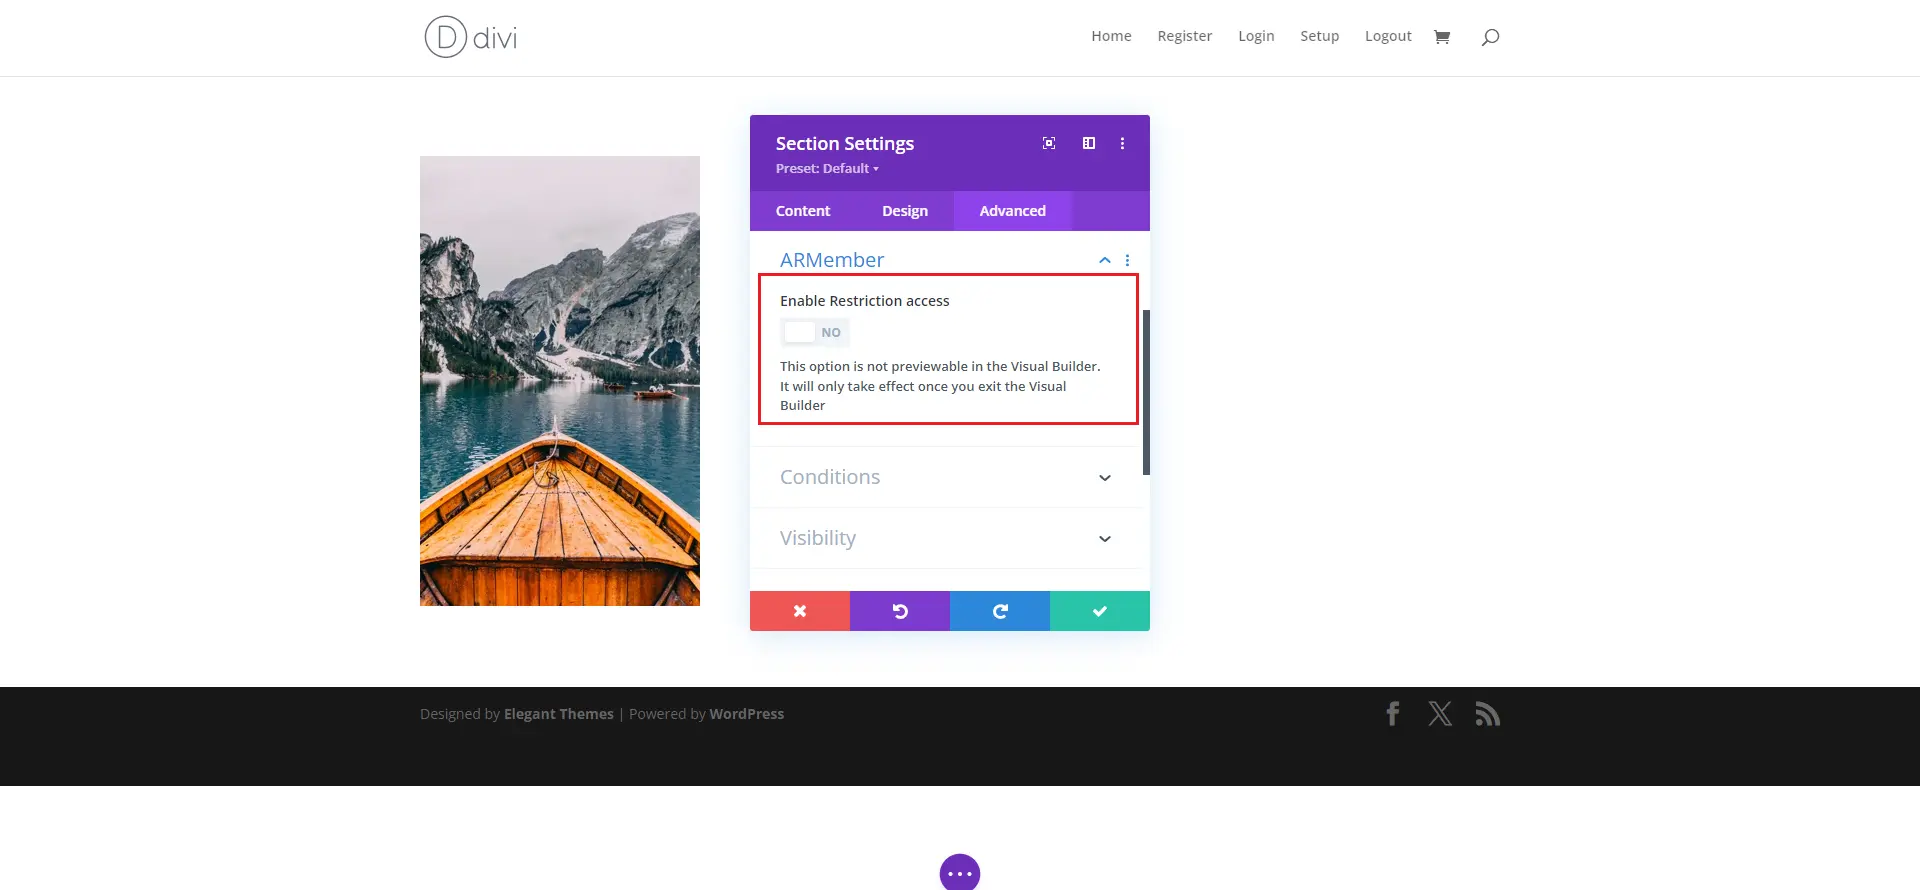Open ARMember group options dots menu
Viewport: 1920px width, 890px height.
click(x=1127, y=260)
